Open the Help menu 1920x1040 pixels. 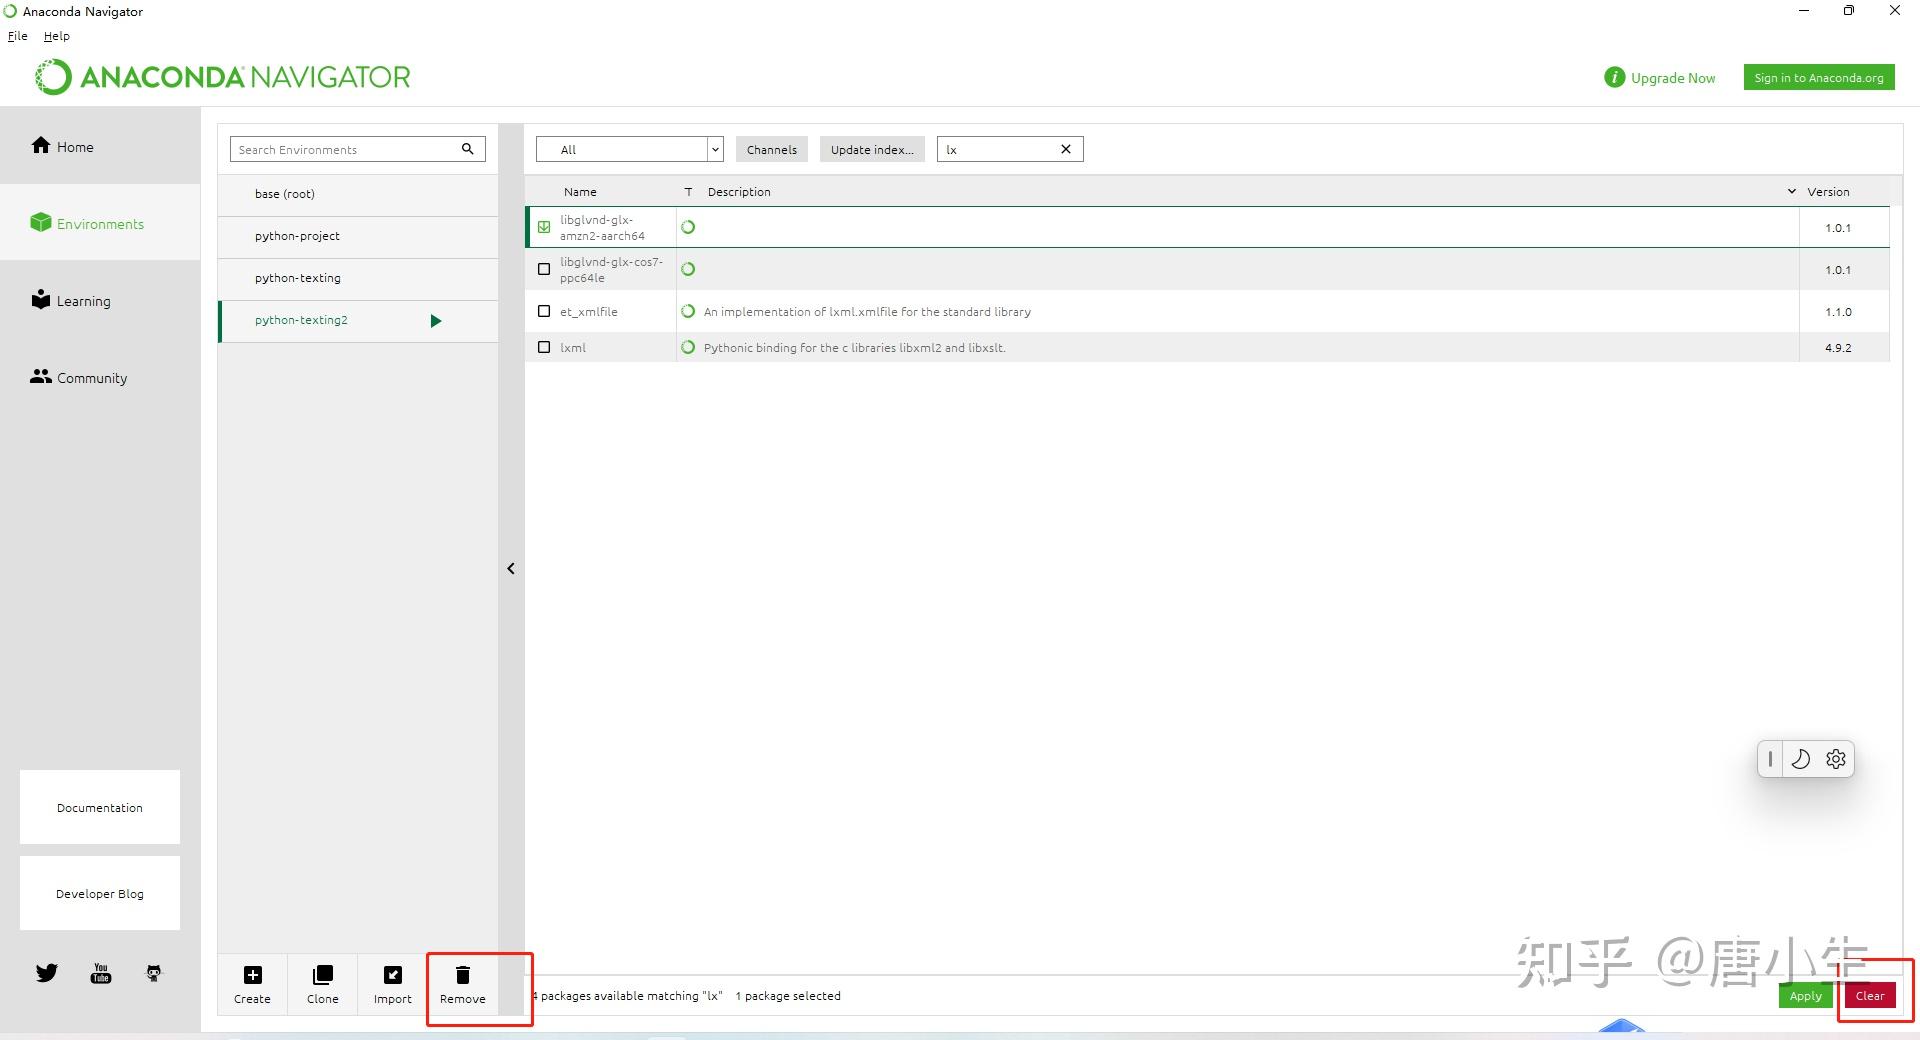tap(56, 36)
